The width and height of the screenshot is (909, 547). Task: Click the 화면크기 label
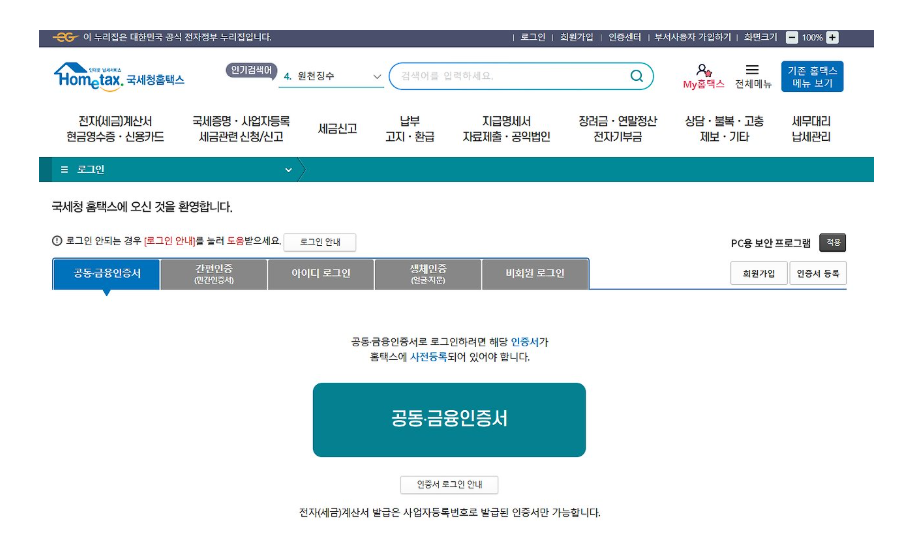pyautogui.click(x=760, y=38)
